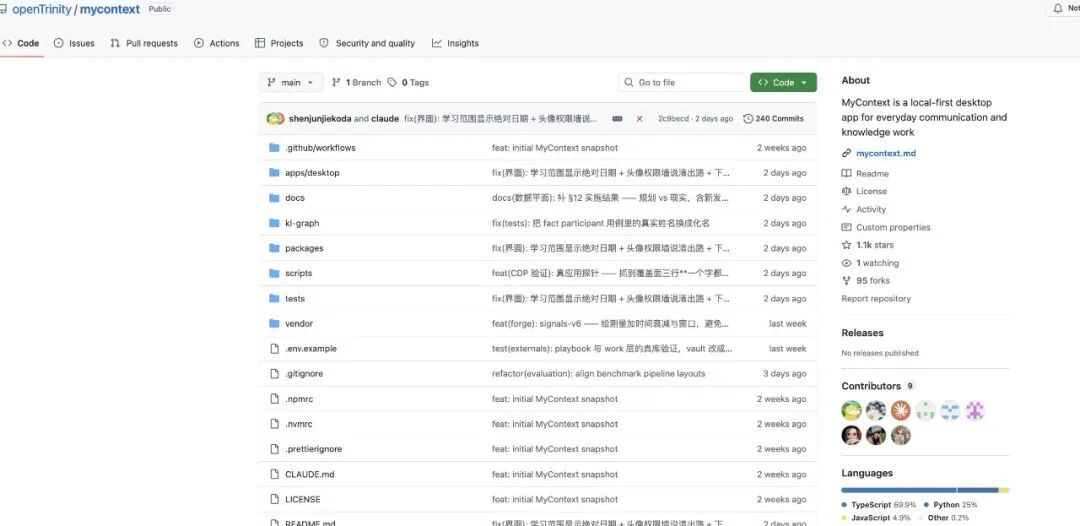The image size is (1080, 526).
Task: Open the feat(forge) signals-v6 commit message
Action: tap(610, 323)
